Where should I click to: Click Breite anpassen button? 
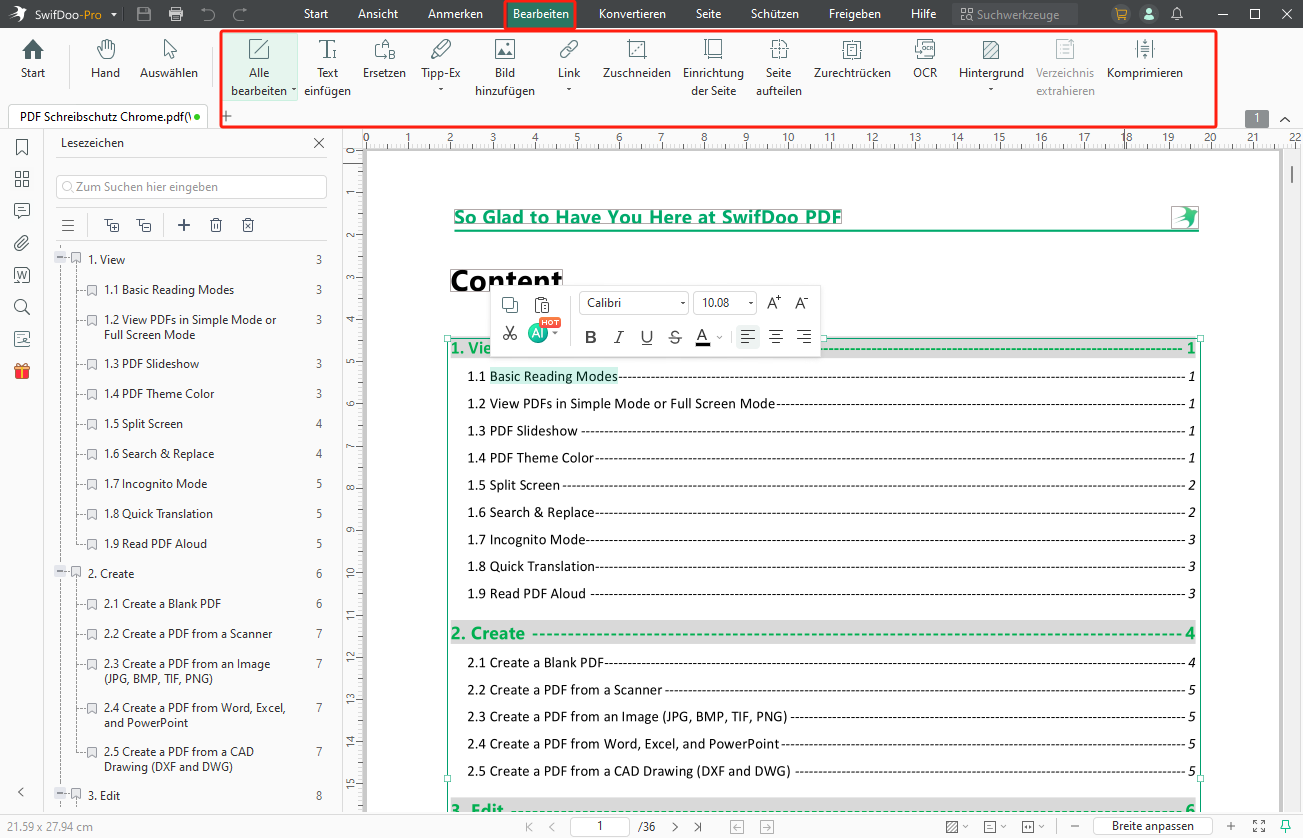(1153, 826)
